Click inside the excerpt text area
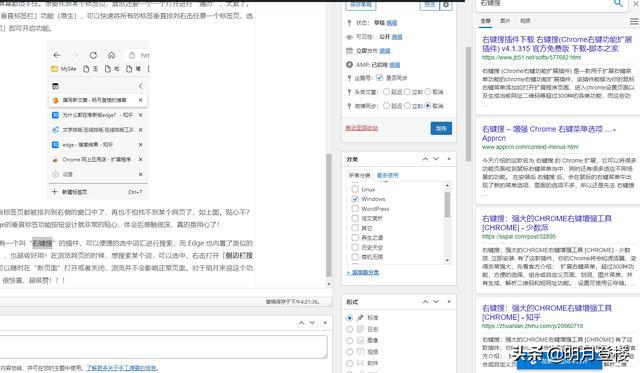Viewport: 640px width, 373px height. pos(163,347)
